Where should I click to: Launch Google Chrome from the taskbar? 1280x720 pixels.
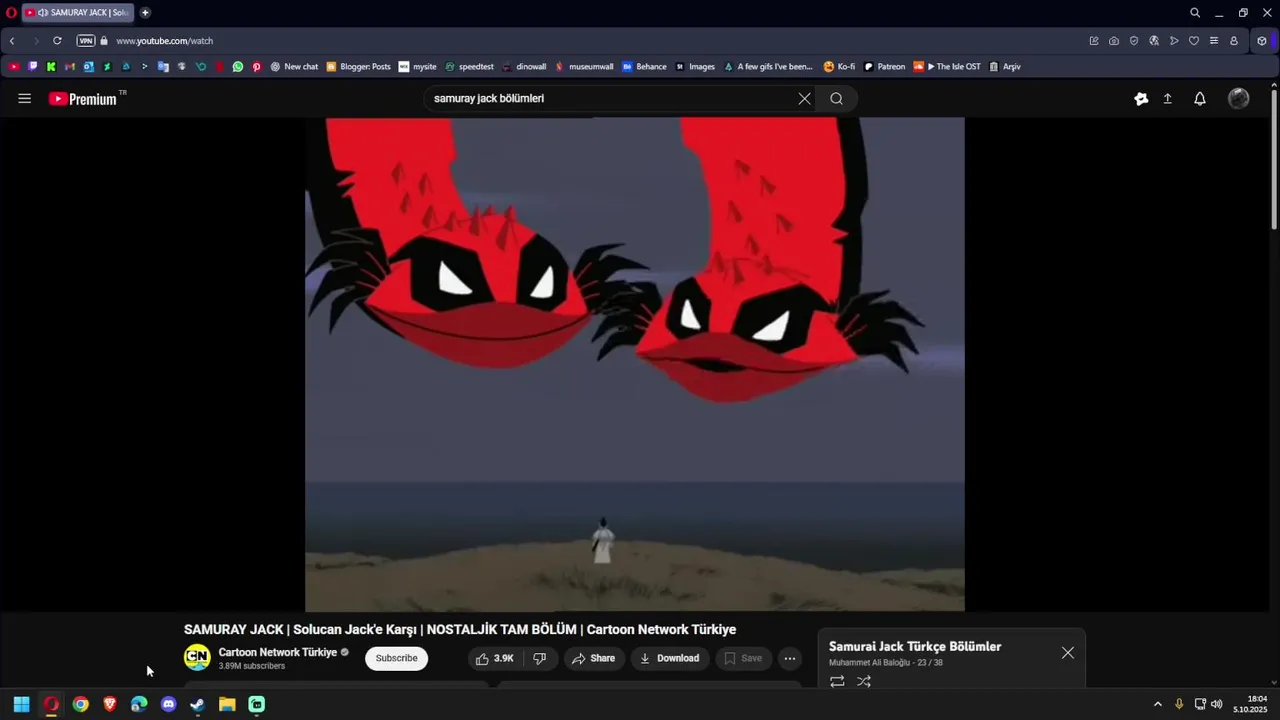coord(80,704)
